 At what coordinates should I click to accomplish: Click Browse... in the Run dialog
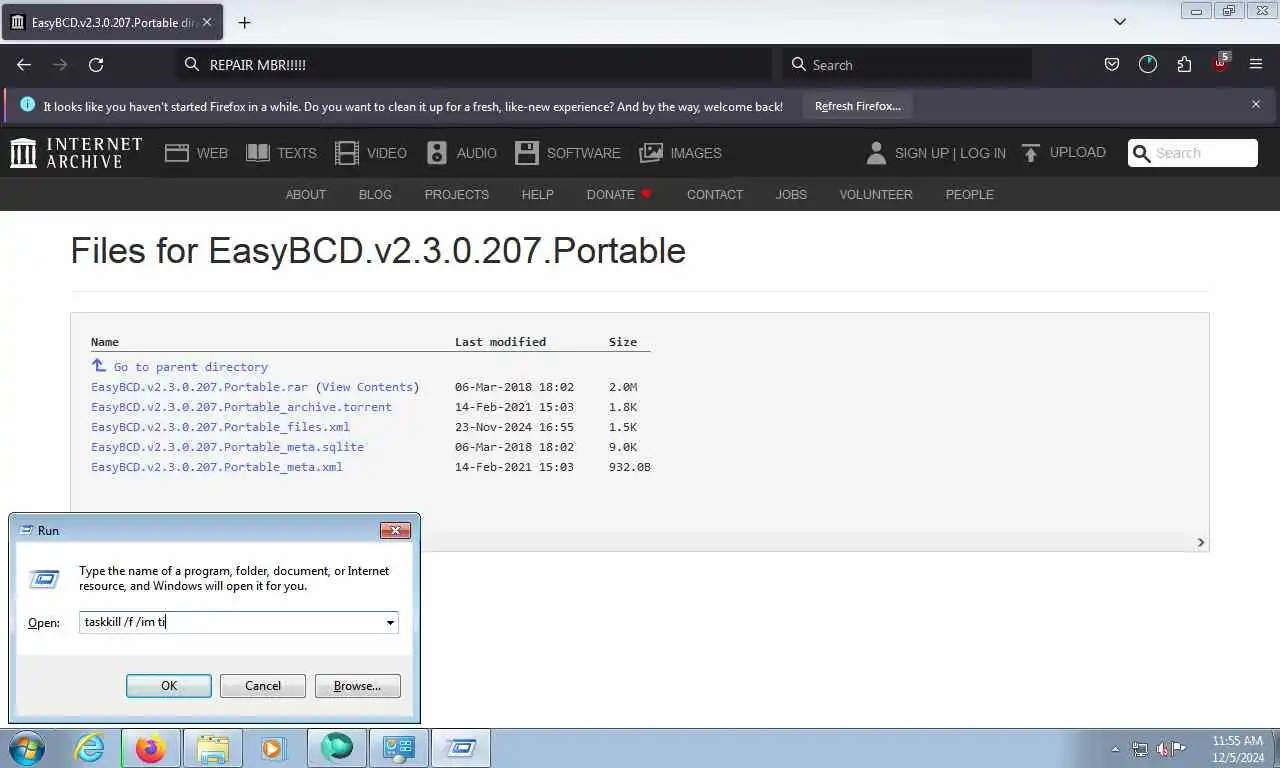pyautogui.click(x=357, y=686)
